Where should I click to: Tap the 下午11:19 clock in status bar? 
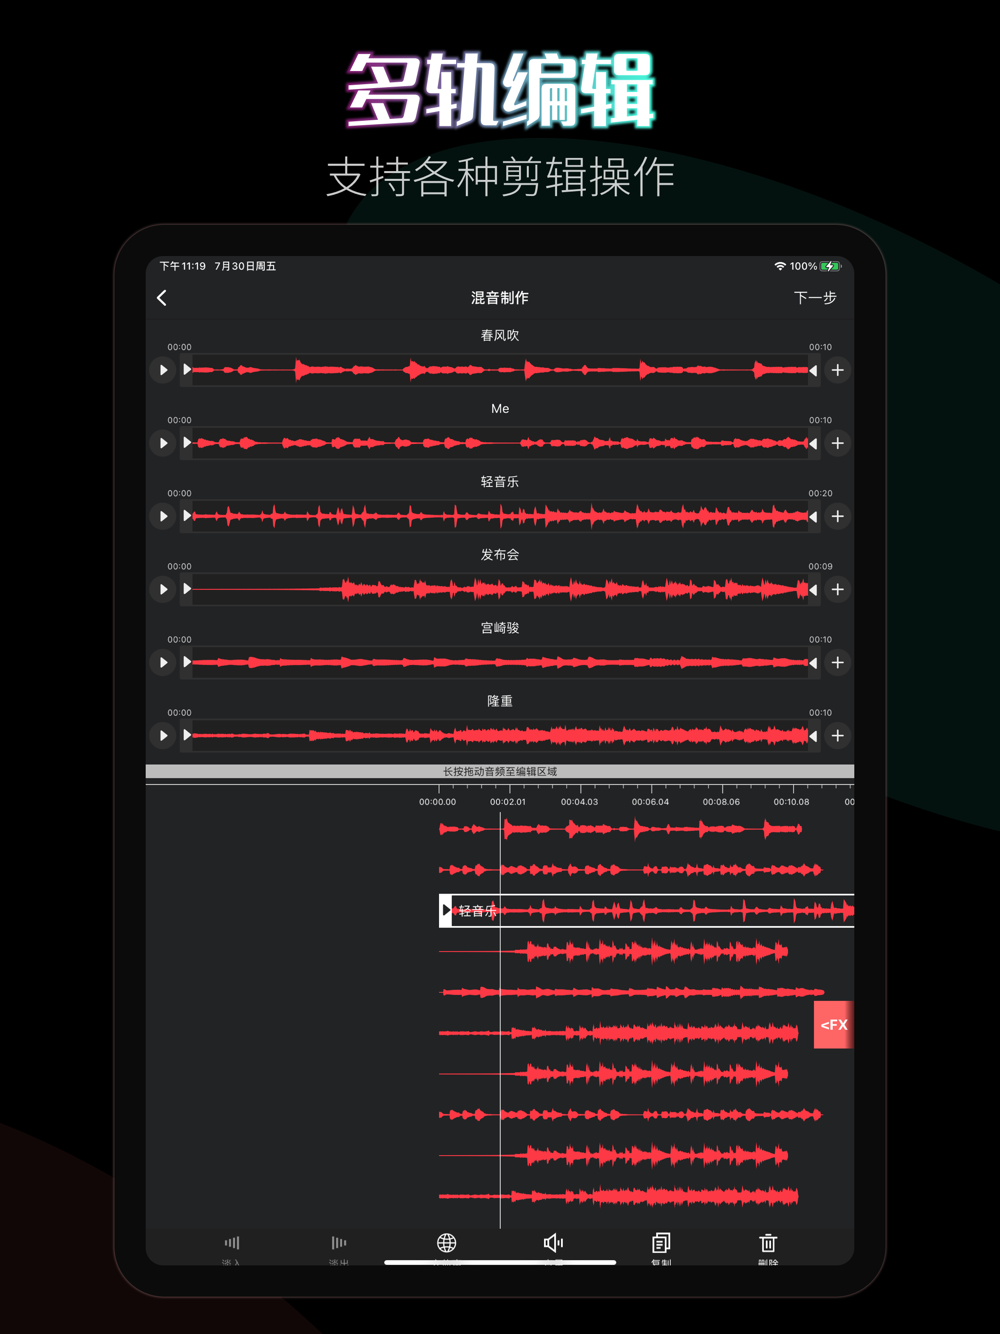183,266
